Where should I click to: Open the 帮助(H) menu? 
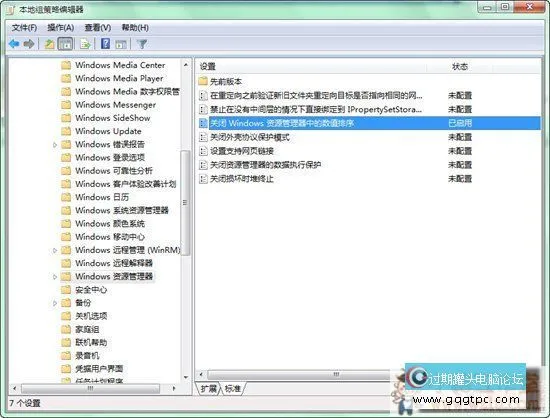click(x=135, y=28)
